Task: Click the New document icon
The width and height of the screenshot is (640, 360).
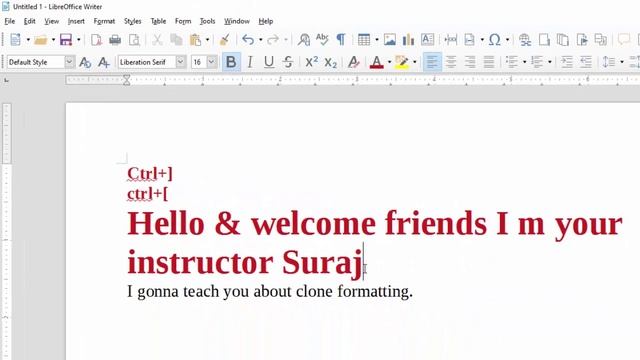Action: click(16, 40)
